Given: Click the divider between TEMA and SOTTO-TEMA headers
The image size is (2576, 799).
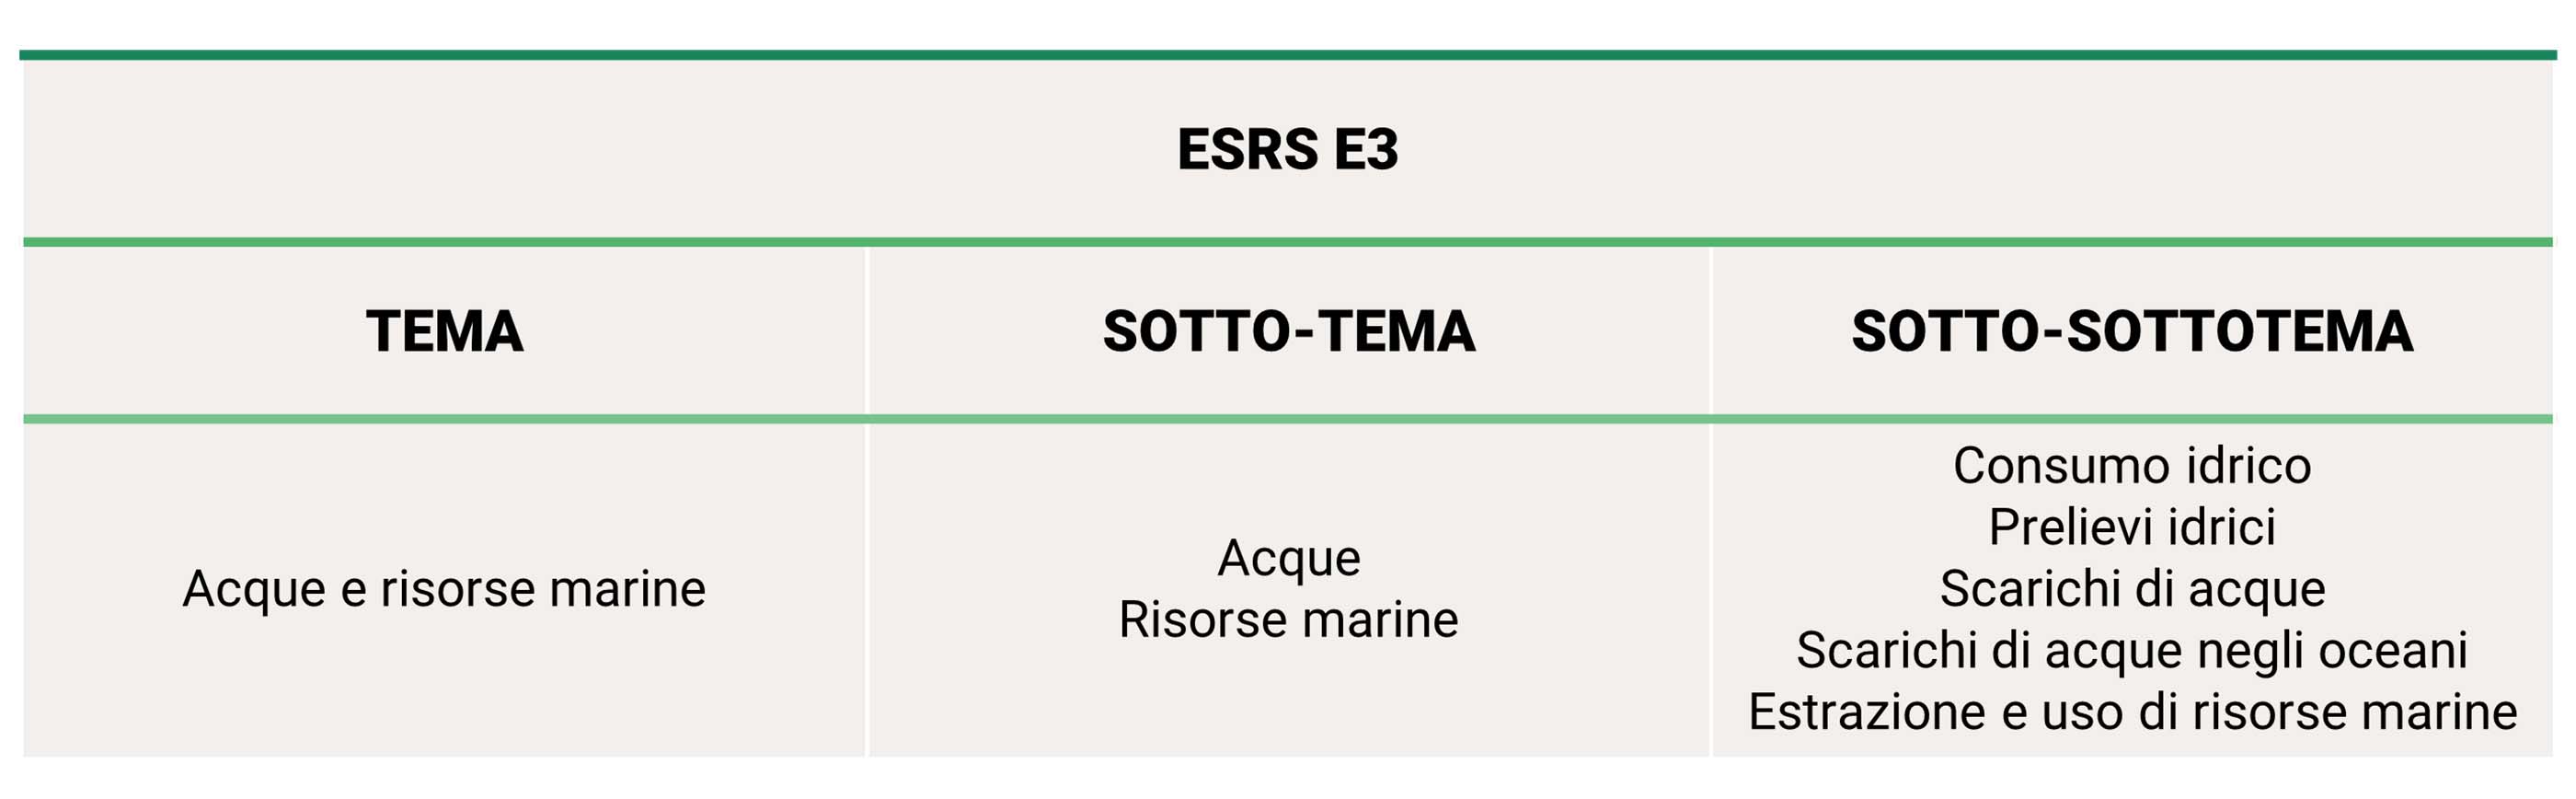Looking at the screenshot, I should pyautogui.click(x=867, y=331).
